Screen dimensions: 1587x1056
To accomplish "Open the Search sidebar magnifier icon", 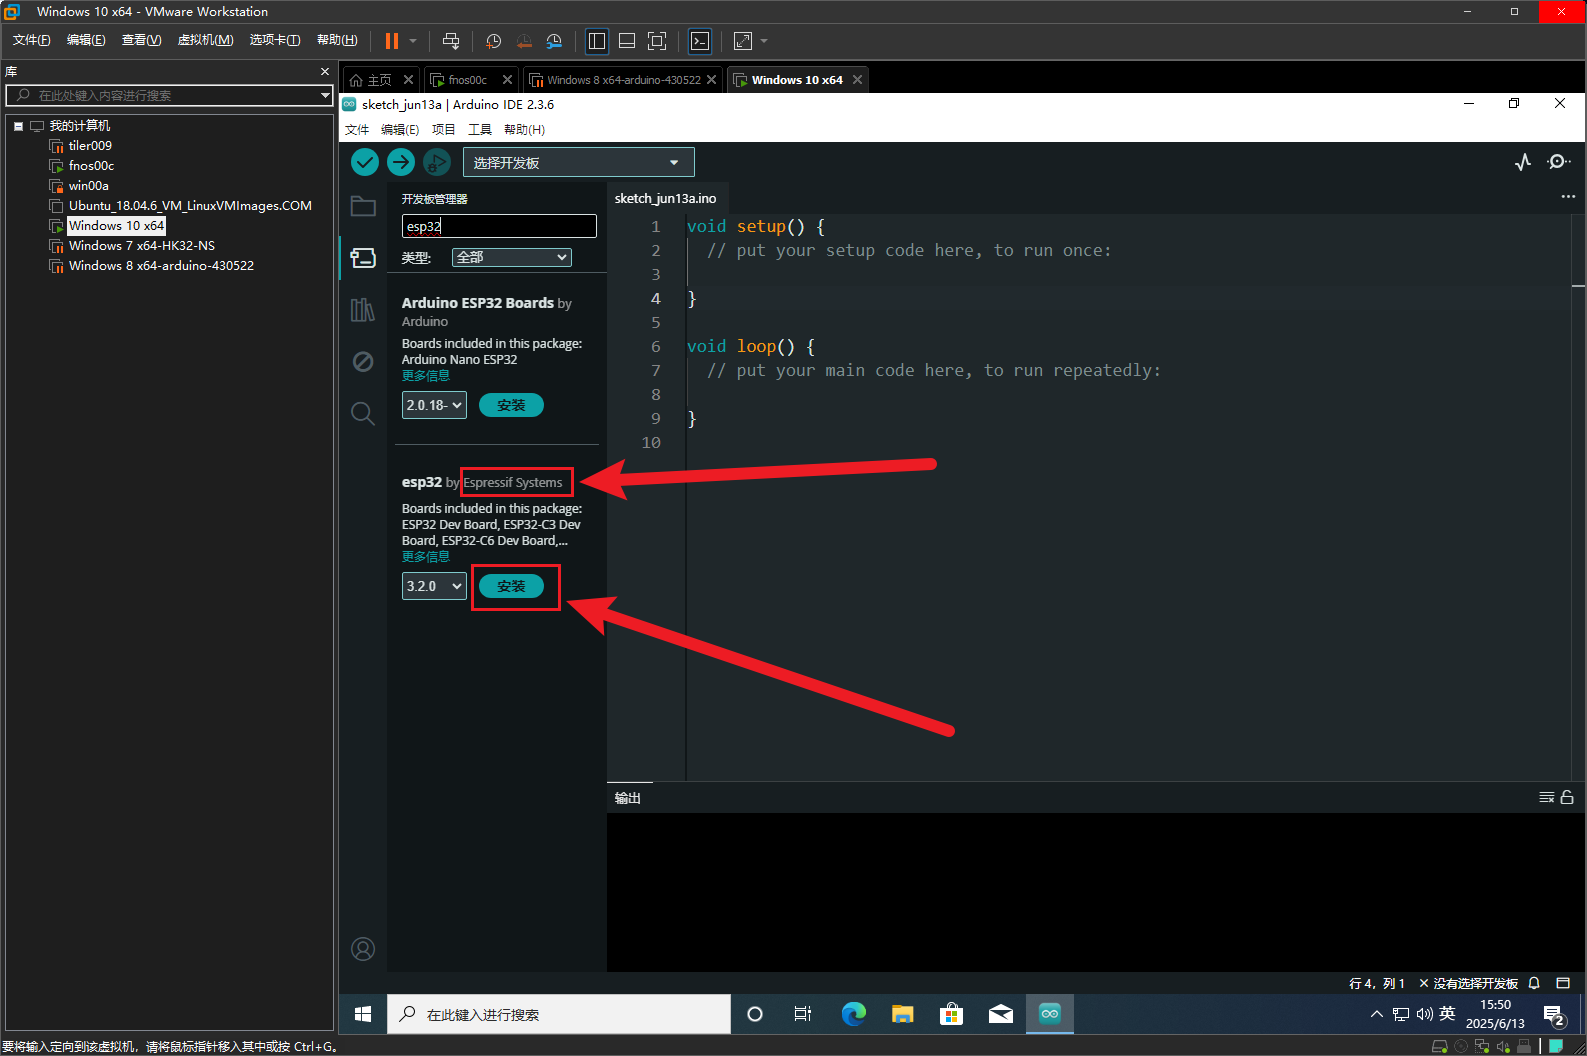I will point(363,413).
